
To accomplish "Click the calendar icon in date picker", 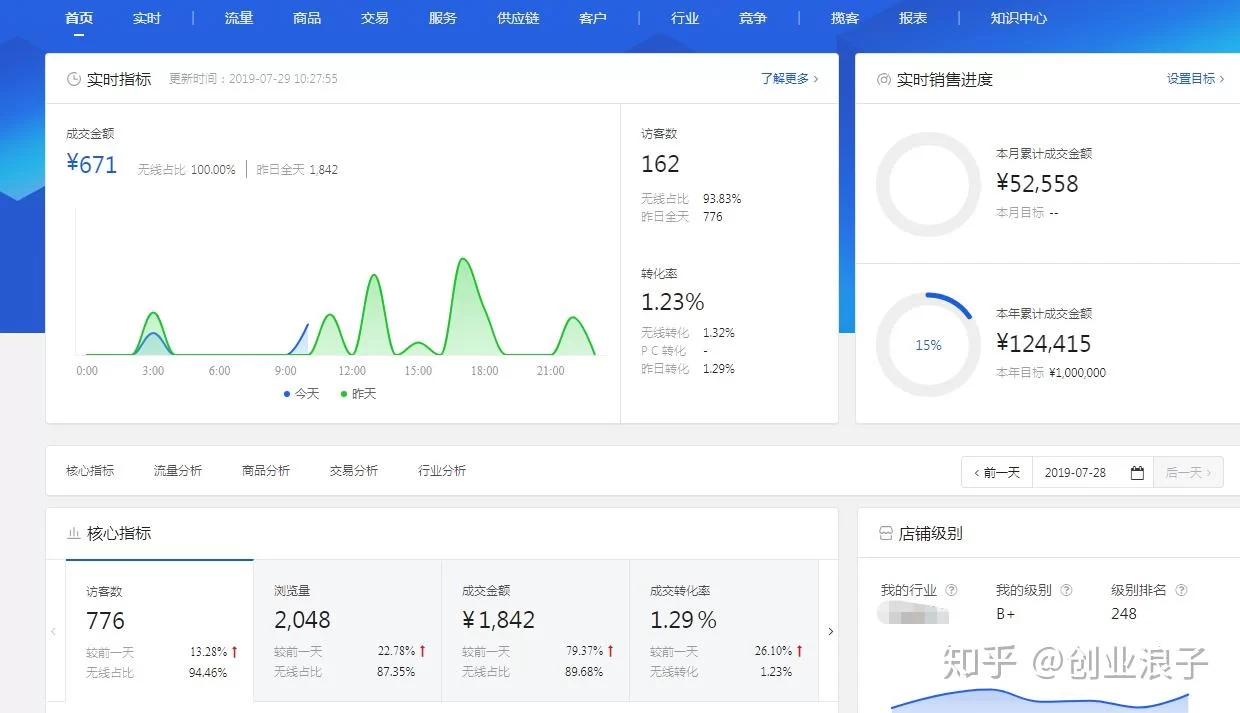I will click(1137, 473).
